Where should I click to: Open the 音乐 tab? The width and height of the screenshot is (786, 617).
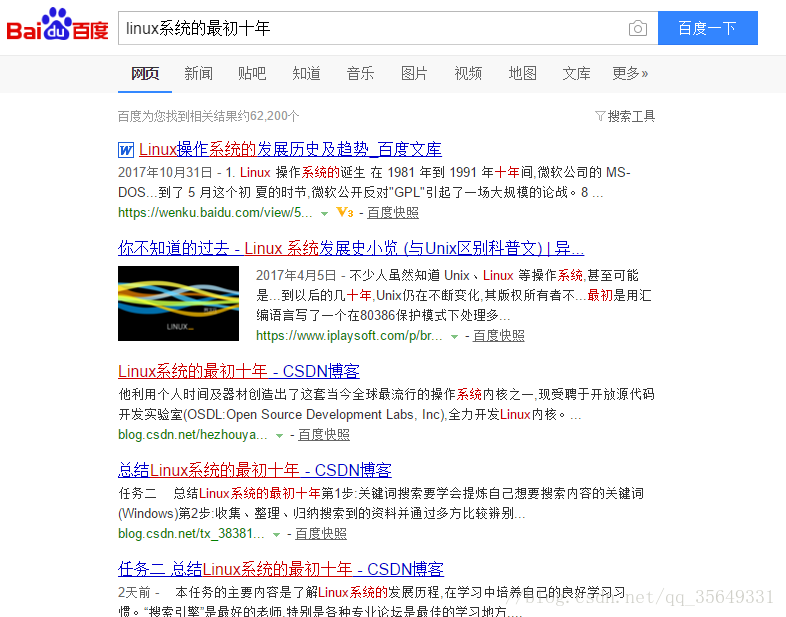tap(360, 74)
